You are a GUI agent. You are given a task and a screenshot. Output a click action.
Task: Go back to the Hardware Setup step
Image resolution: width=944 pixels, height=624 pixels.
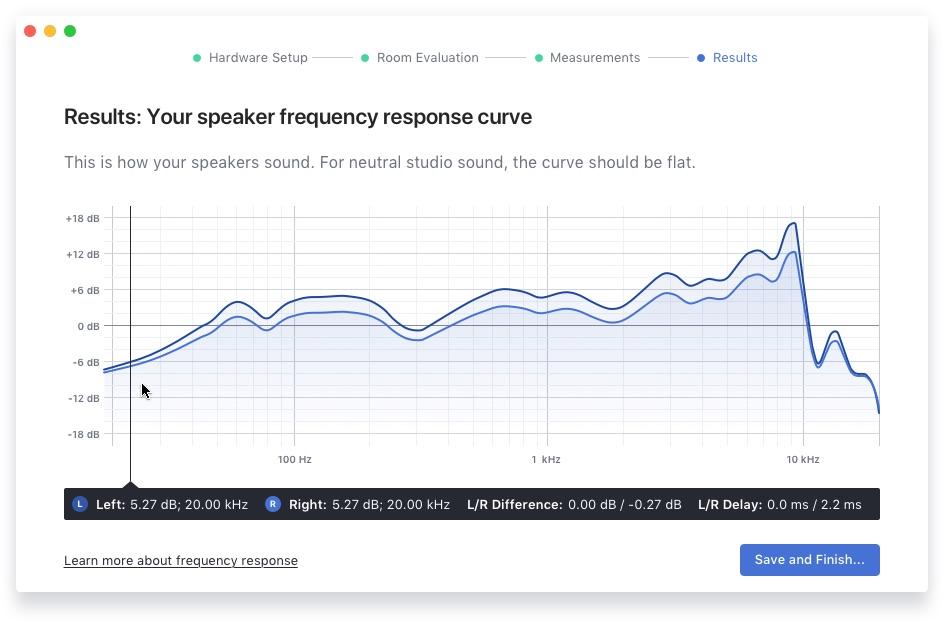click(x=257, y=58)
